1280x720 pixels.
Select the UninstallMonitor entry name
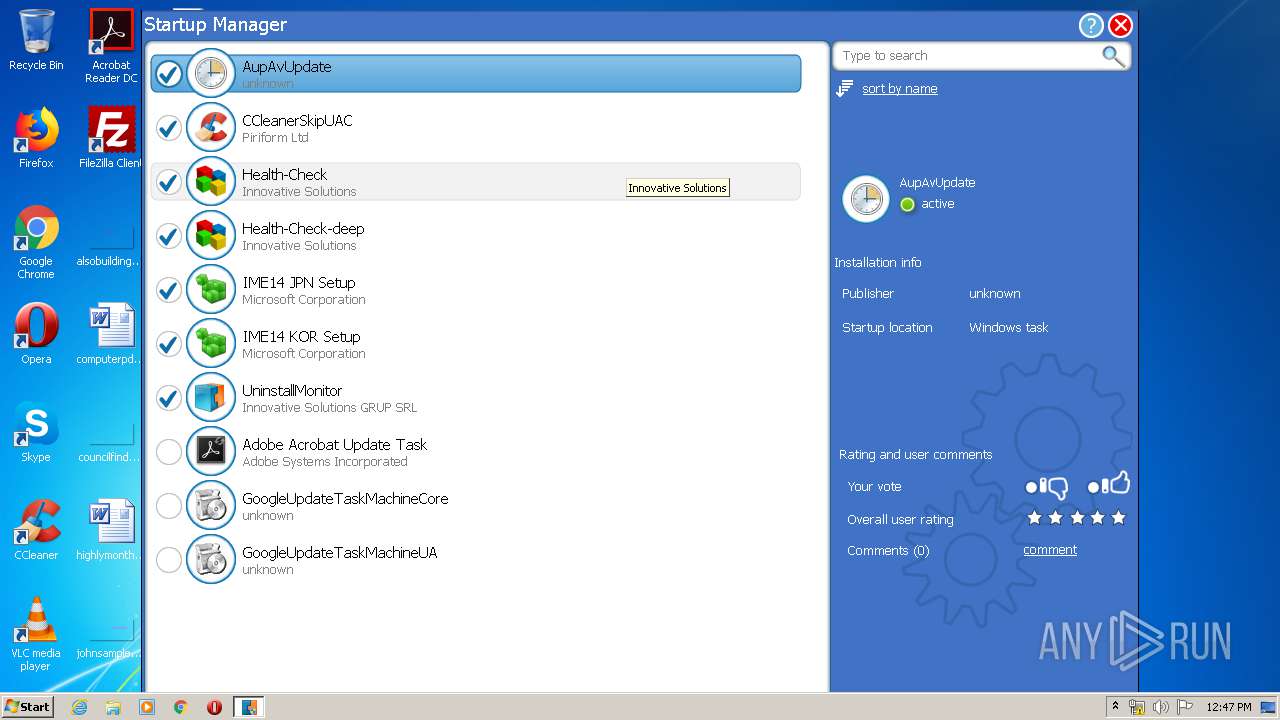pos(292,390)
